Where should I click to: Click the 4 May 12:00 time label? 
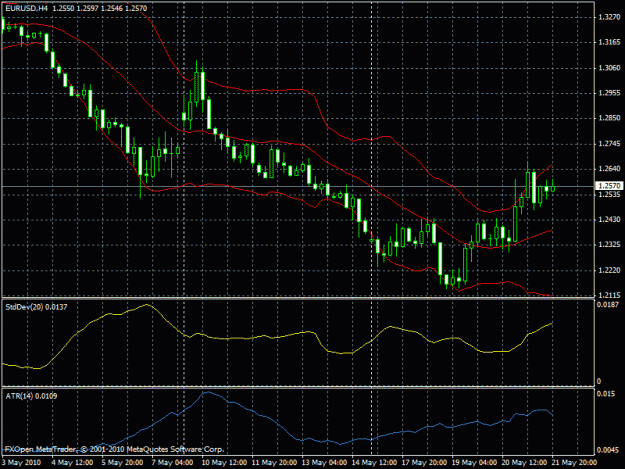click(72, 463)
